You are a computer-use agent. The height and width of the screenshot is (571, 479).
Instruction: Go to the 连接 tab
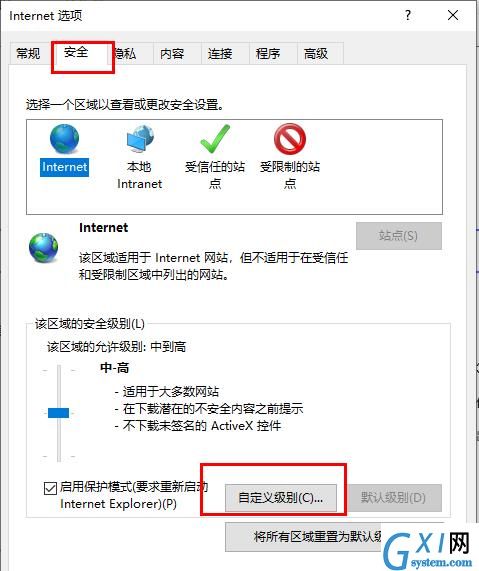click(x=220, y=54)
